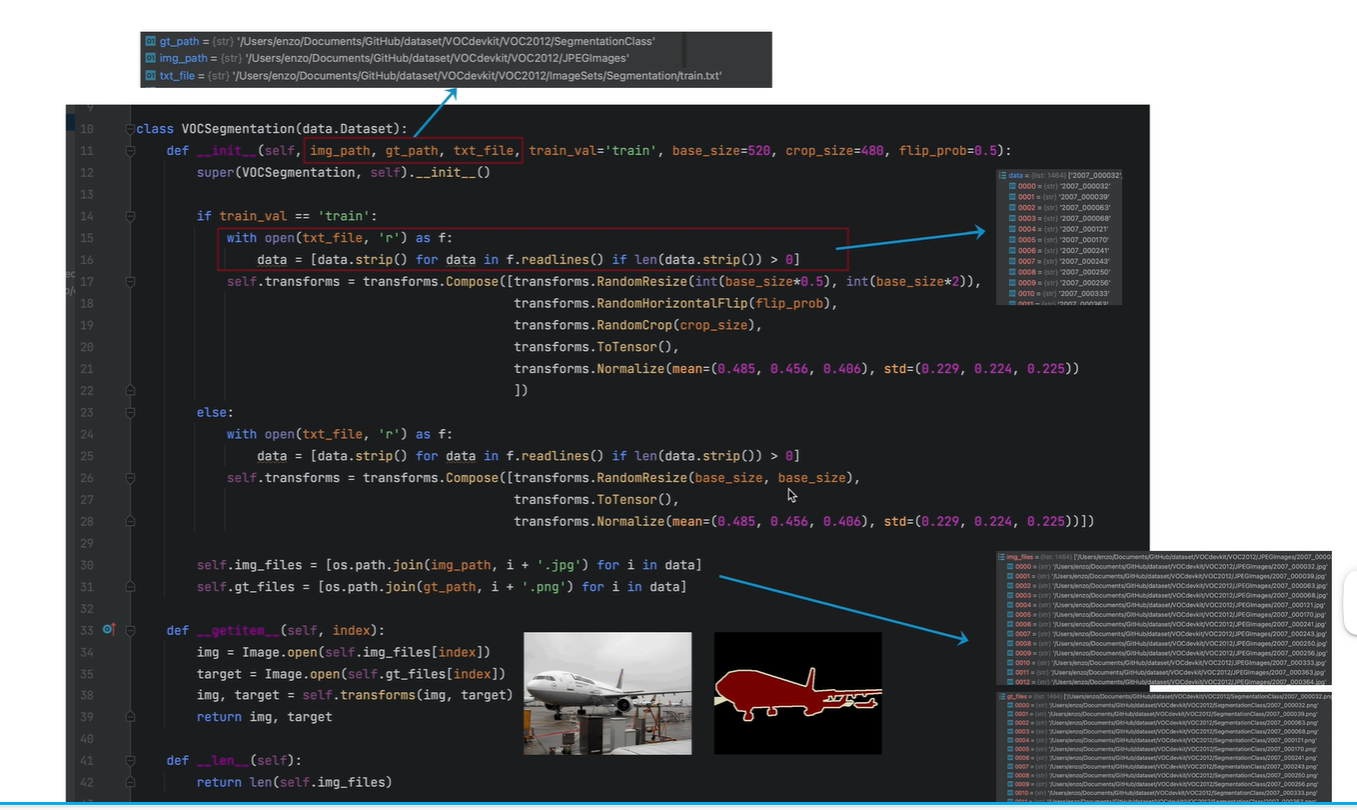The image size is (1357, 810).
Task: Click the img_path variable icon in debugger
Action: coord(151,58)
